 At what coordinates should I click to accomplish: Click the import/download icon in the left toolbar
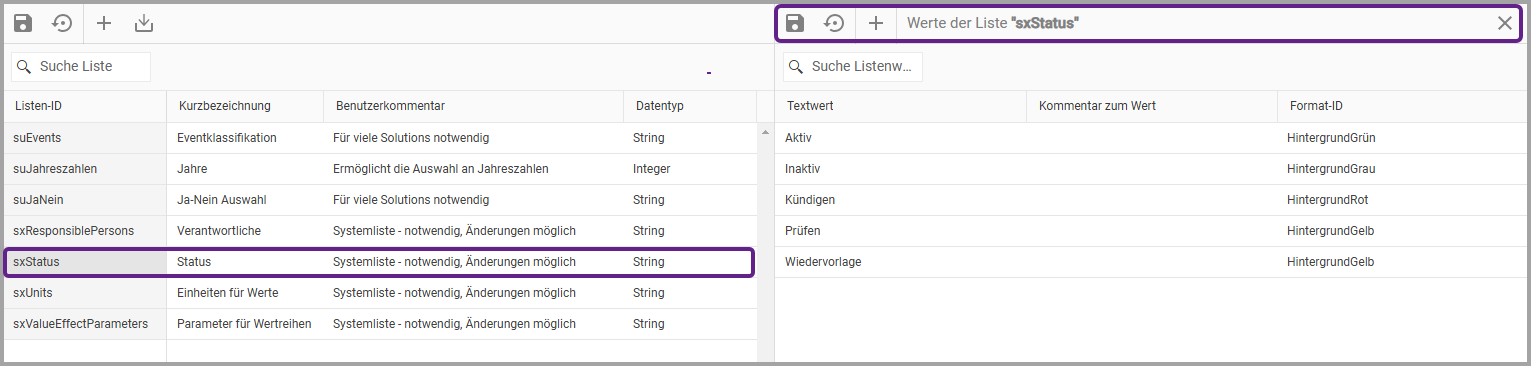point(144,23)
